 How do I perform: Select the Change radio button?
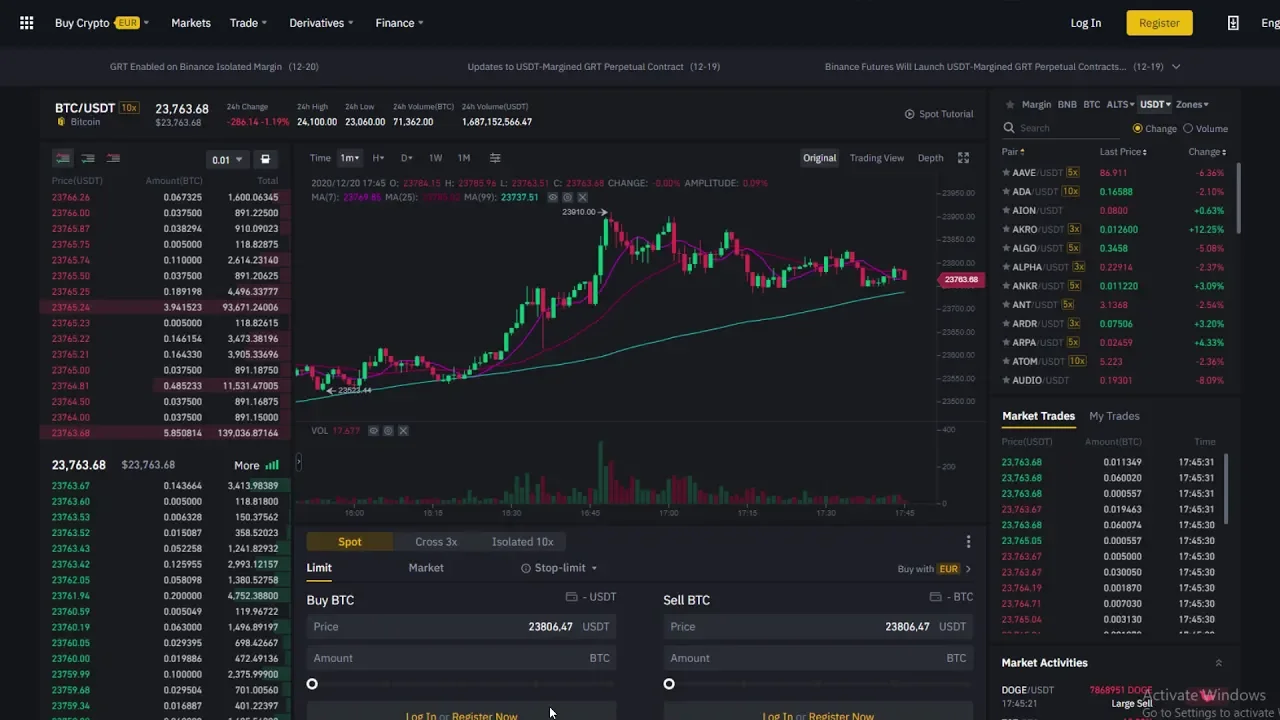[x=1138, y=128]
